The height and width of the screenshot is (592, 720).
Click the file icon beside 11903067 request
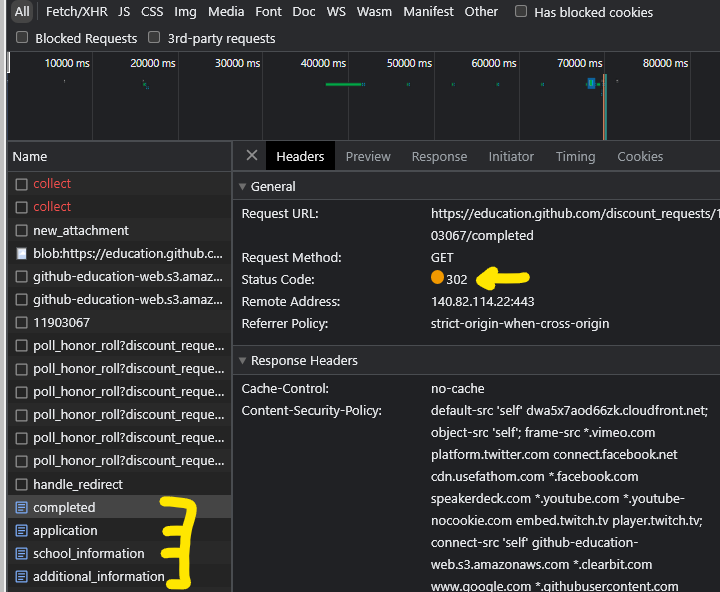pyautogui.click(x=21, y=323)
